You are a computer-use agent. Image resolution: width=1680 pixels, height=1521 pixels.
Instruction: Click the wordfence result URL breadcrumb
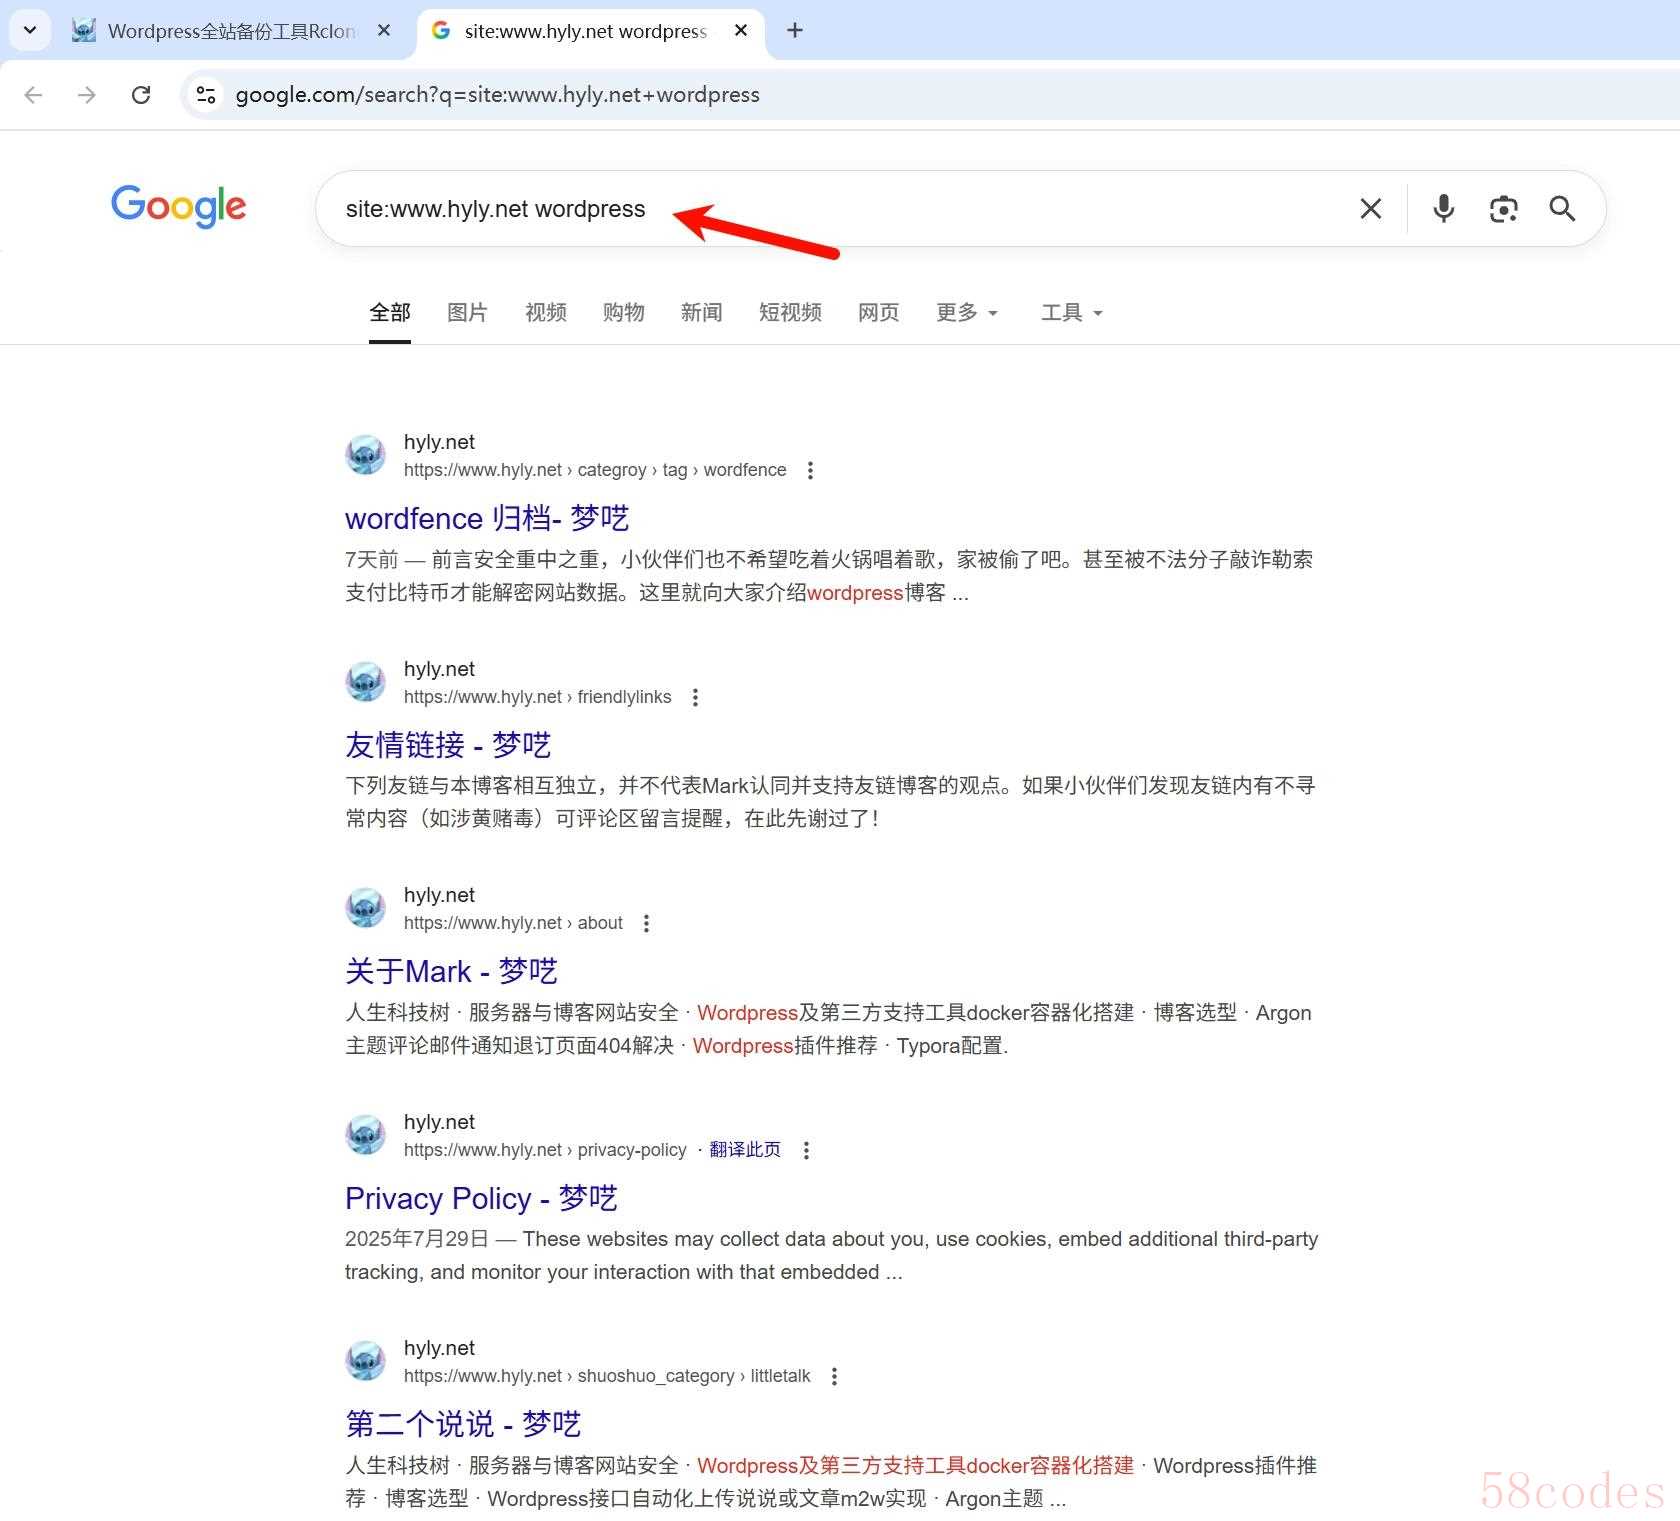[595, 470]
